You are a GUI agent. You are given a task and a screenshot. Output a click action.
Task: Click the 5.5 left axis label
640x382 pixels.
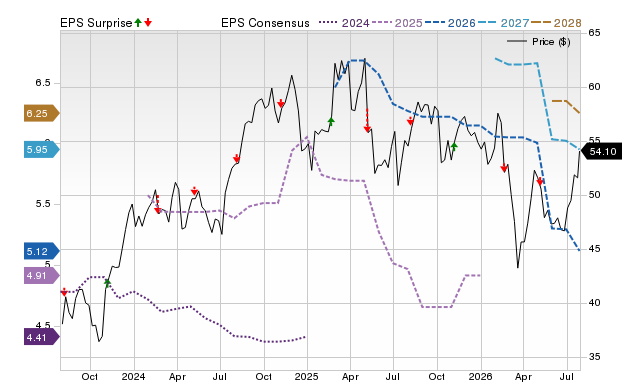[x=43, y=204]
